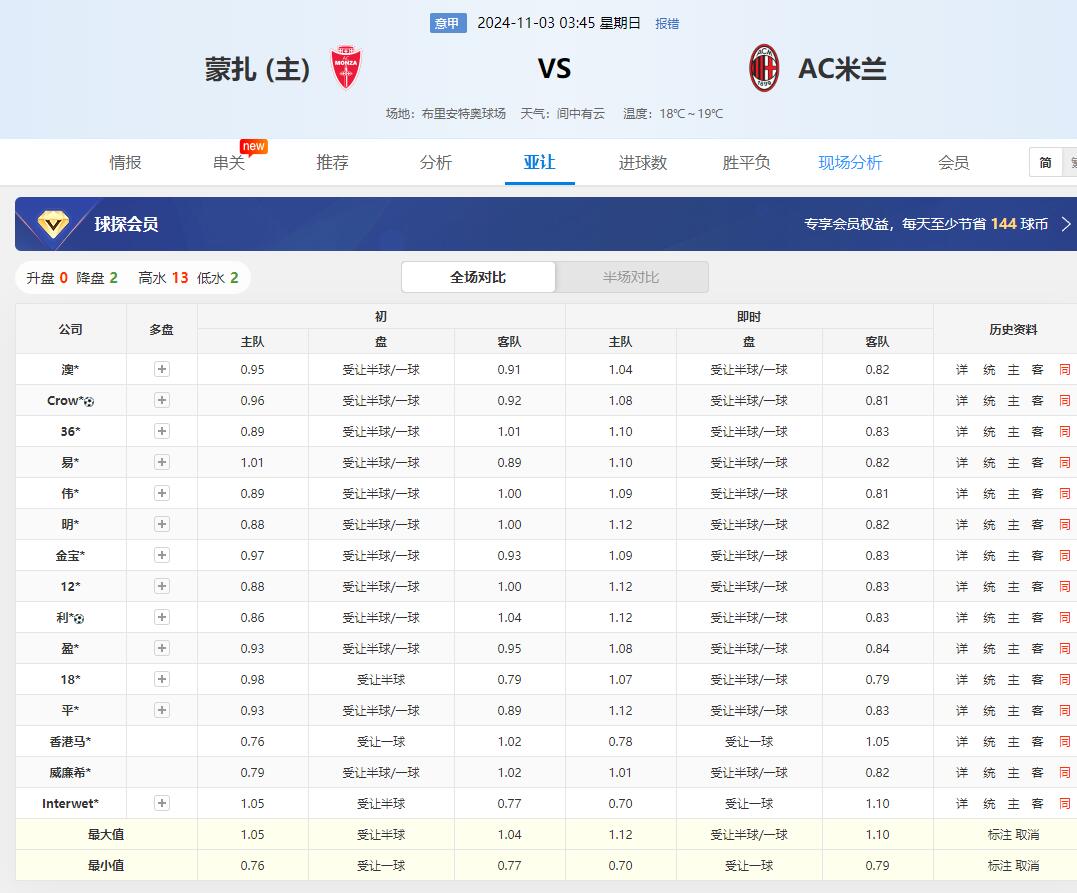Expand multi-handicap plus for 36* row
Image resolution: width=1077 pixels, height=893 pixels.
pyautogui.click(x=162, y=431)
